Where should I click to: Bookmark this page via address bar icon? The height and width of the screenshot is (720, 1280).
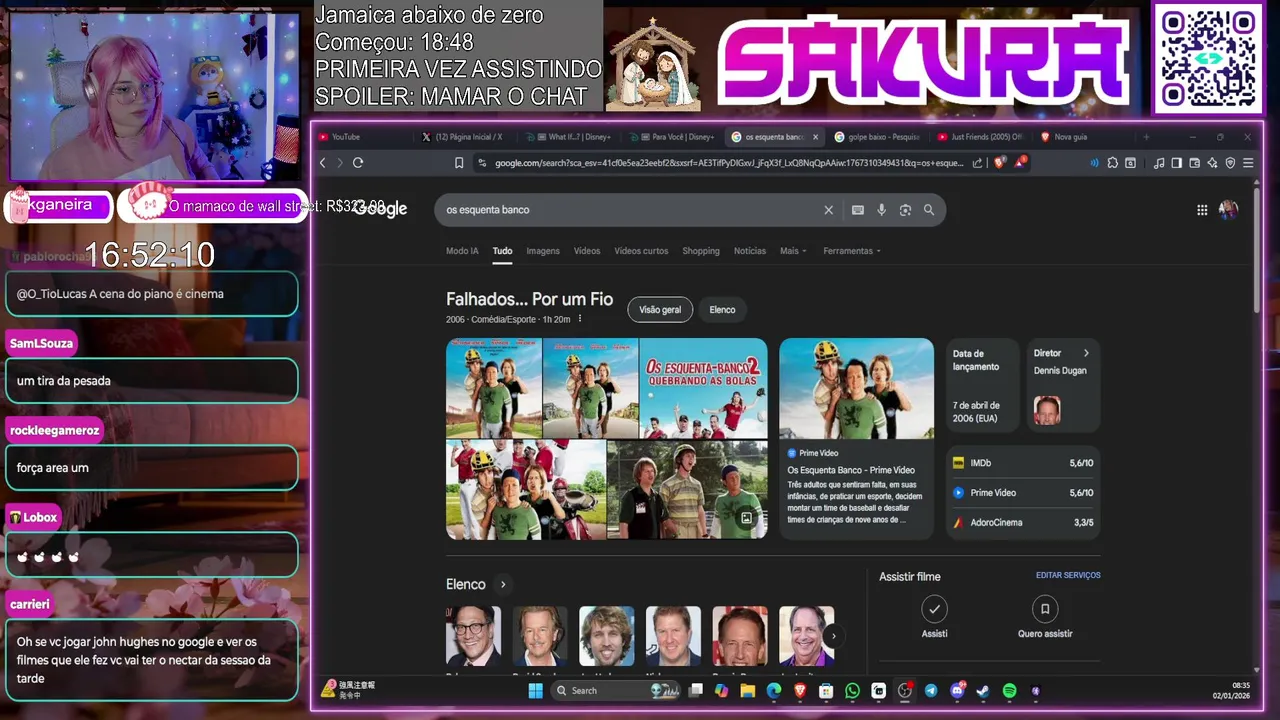point(459,163)
